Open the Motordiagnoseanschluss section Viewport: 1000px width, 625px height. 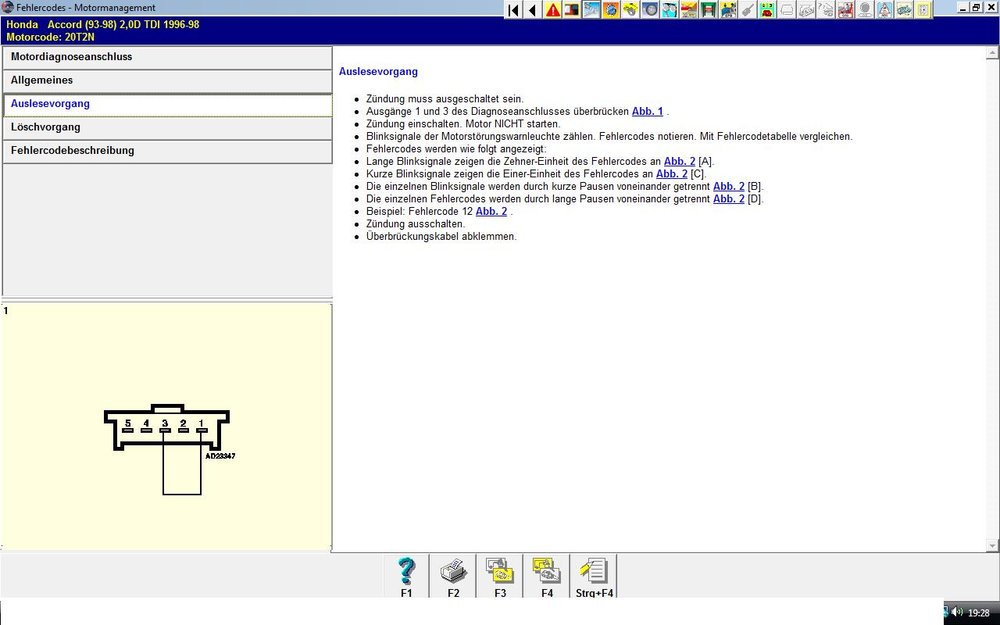pyautogui.click(x=167, y=57)
